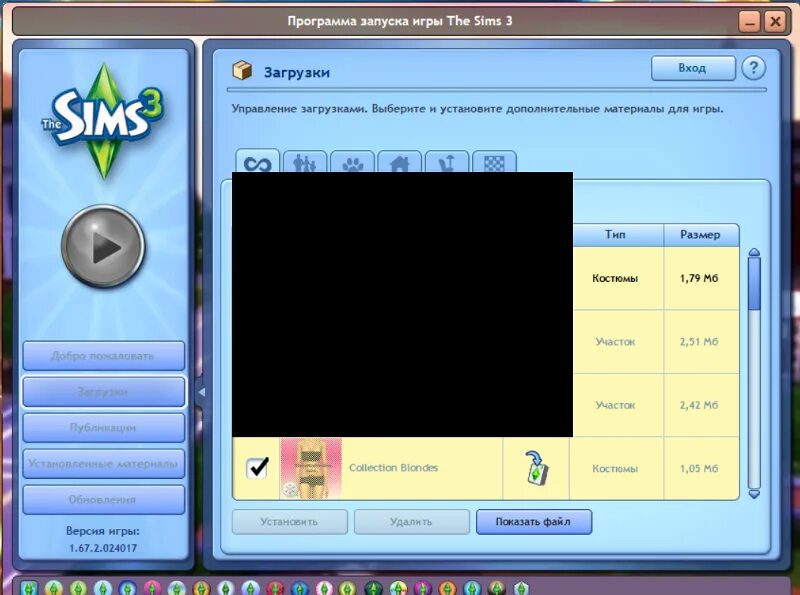Click the Collection Blondes thumbnail image
This screenshot has height=595, width=800.
(x=311, y=468)
